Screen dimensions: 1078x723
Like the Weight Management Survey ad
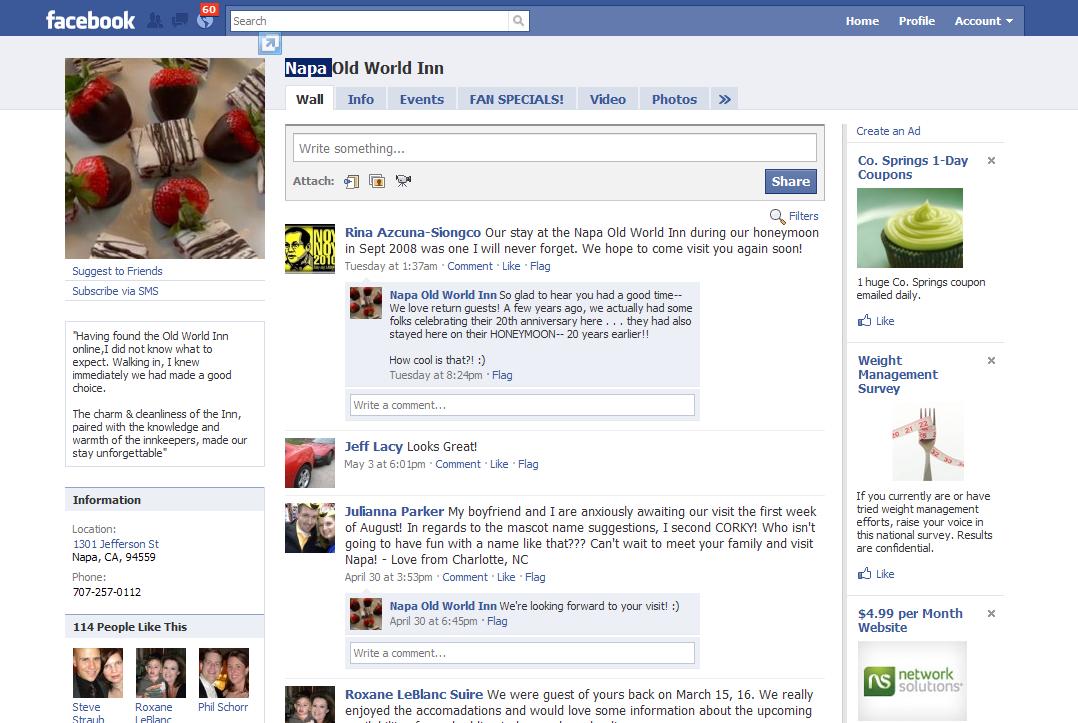pyautogui.click(x=876, y=574)
